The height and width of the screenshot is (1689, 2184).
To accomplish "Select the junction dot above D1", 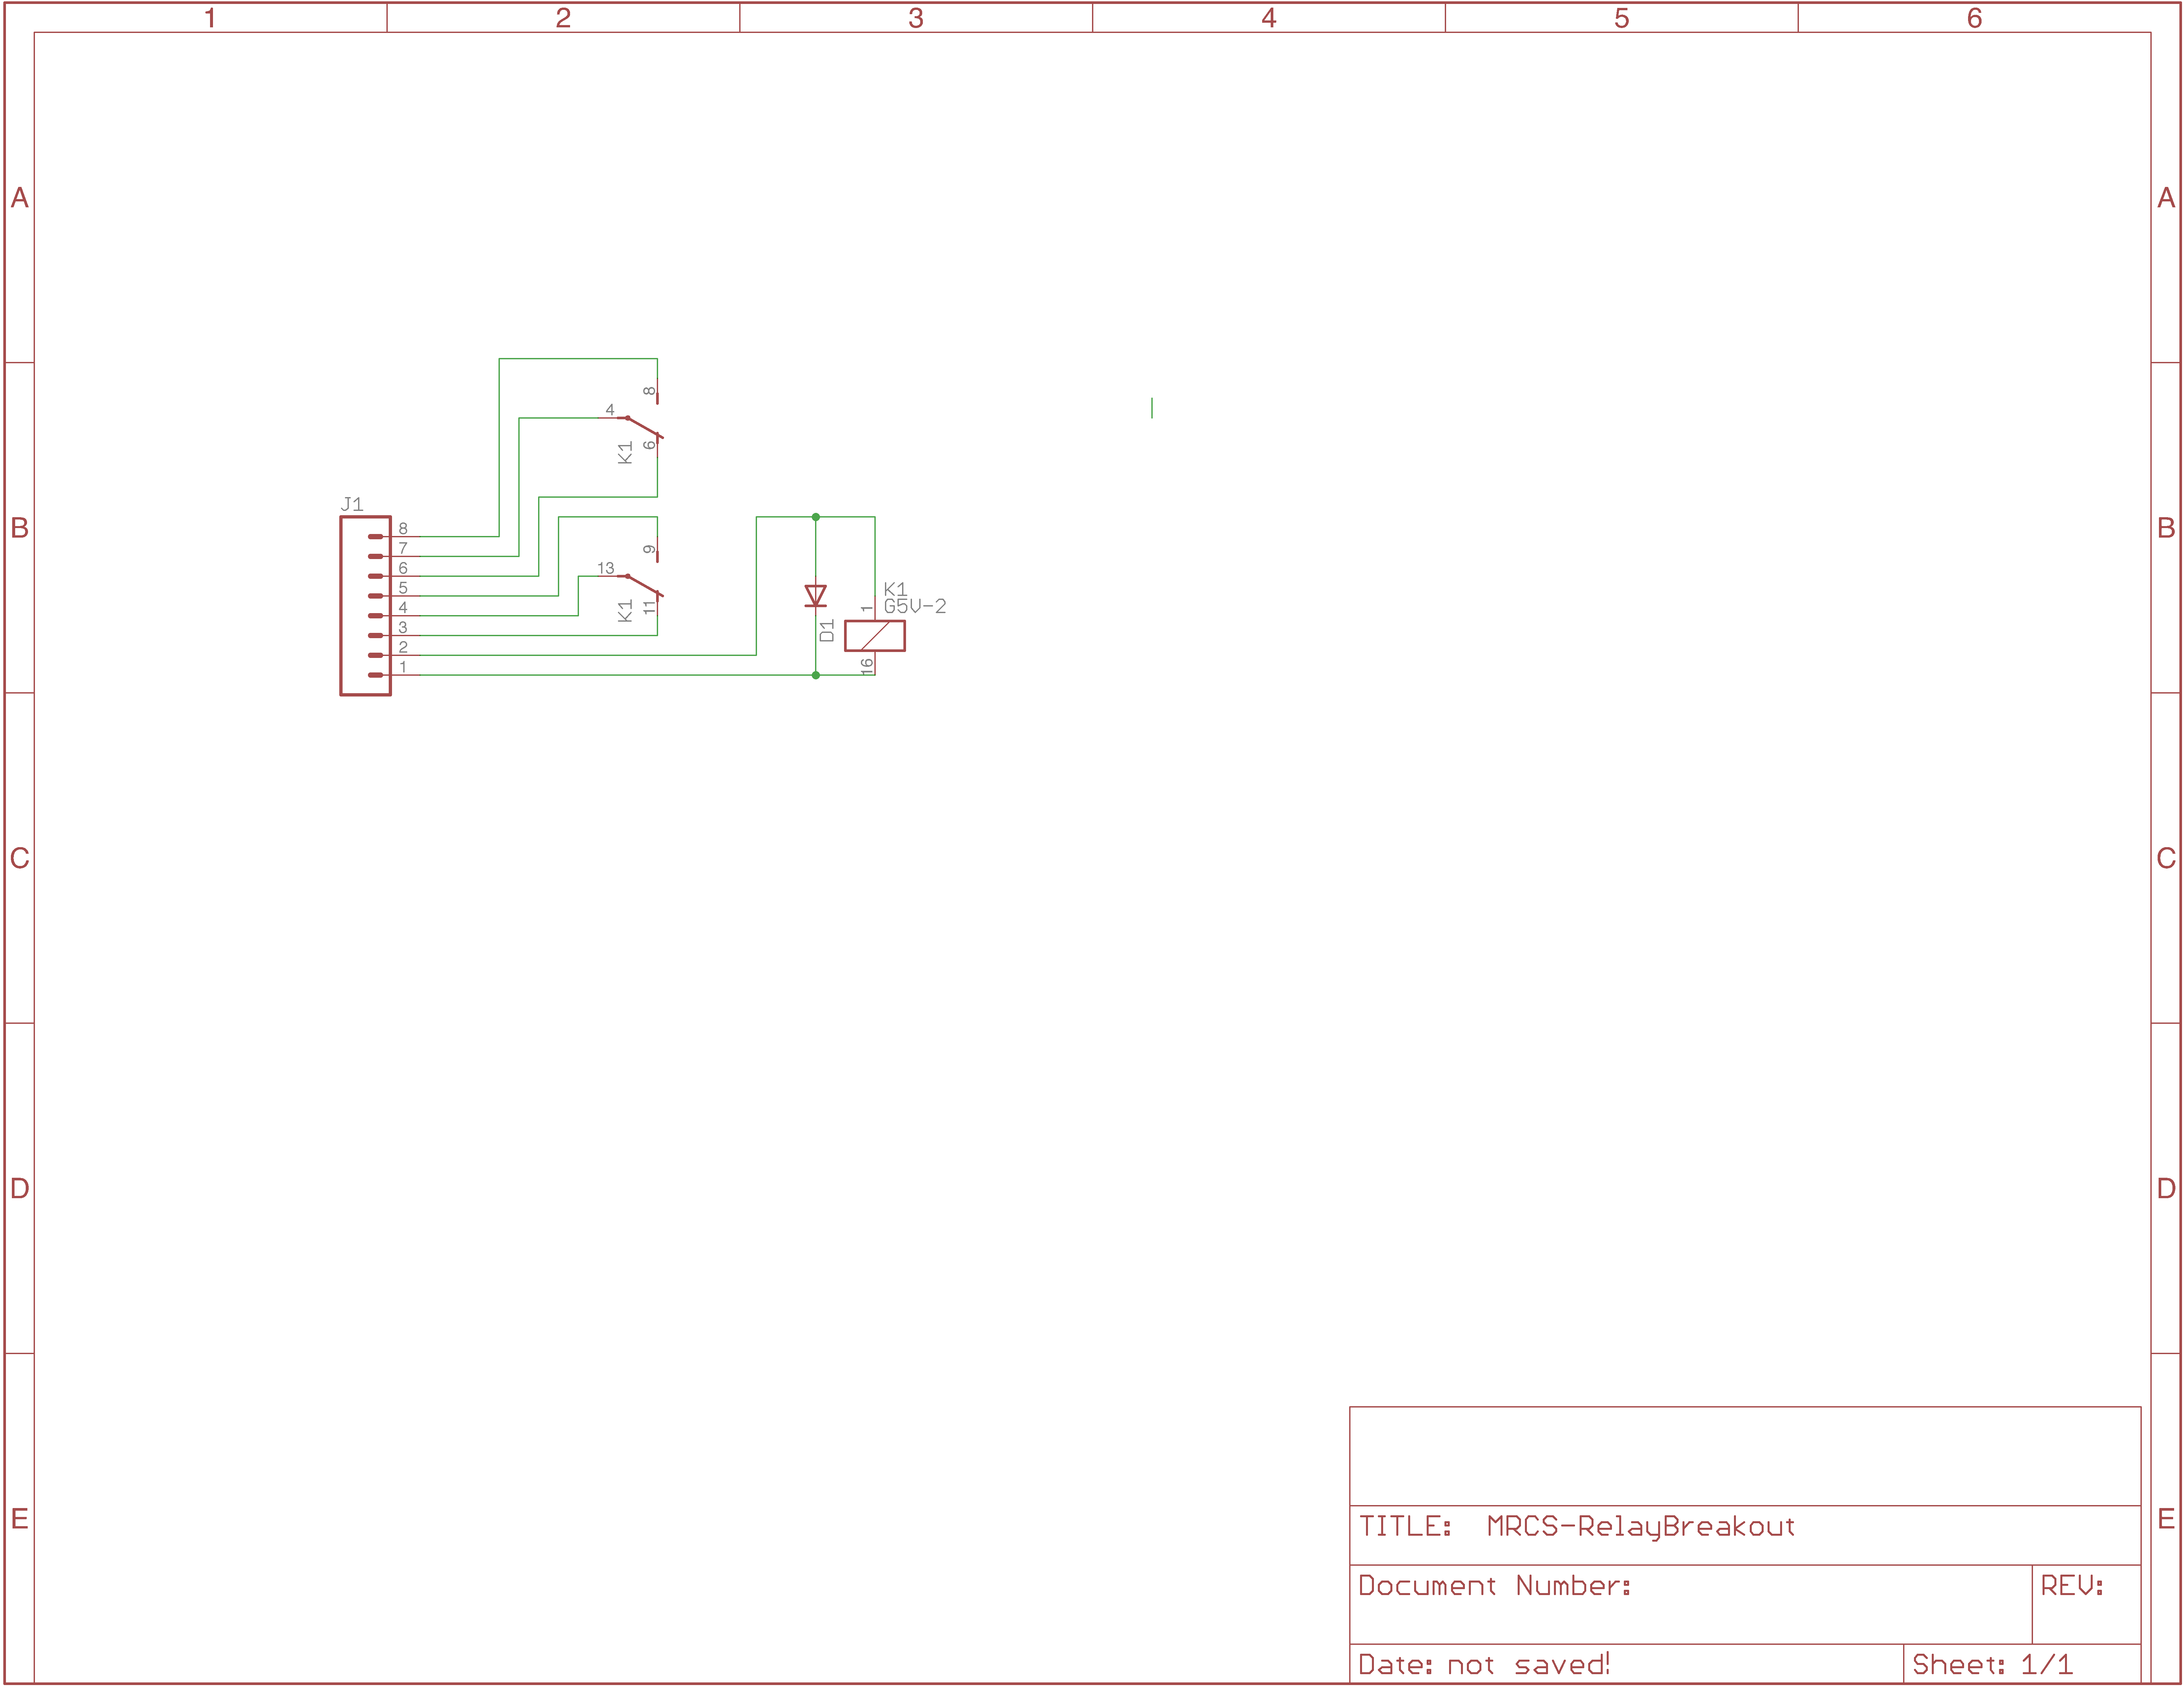I will pos(816,517).
